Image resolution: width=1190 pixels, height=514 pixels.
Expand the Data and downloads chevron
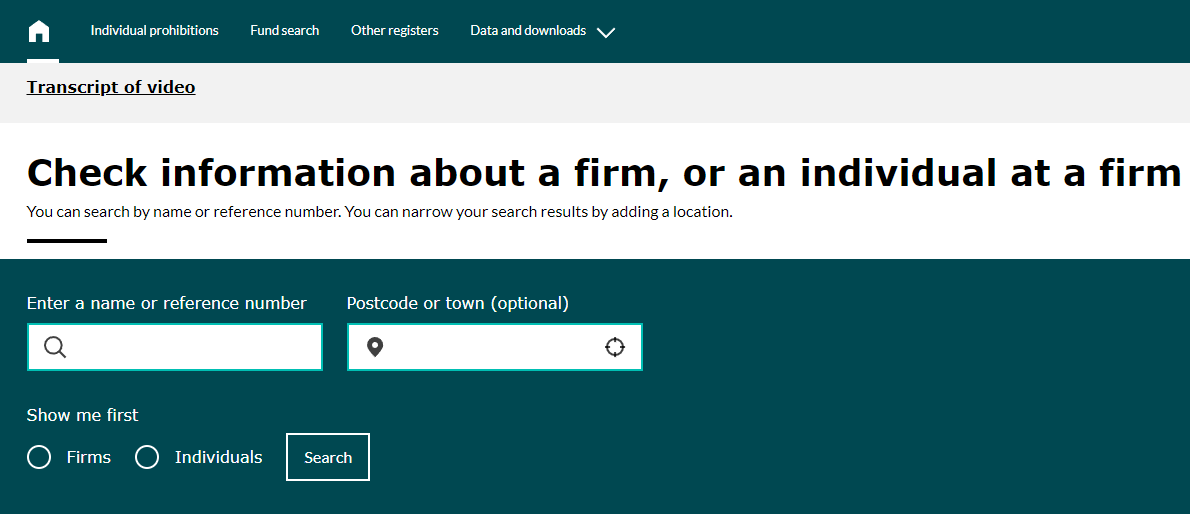[606, 33]
